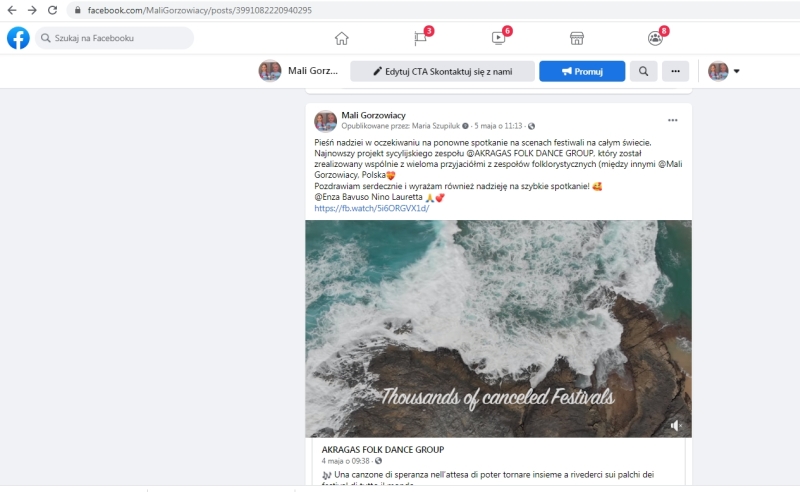
Task: Open the Facebook logo home link
Action: 18,38
